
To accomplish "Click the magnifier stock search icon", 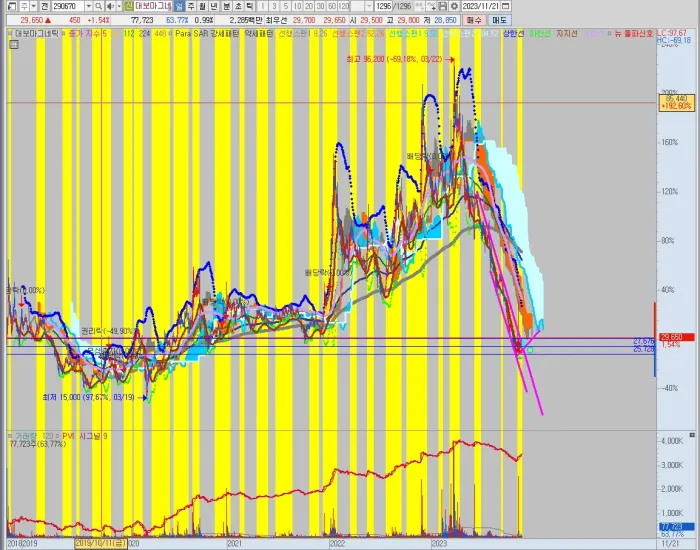I will [x=99, y=6].
